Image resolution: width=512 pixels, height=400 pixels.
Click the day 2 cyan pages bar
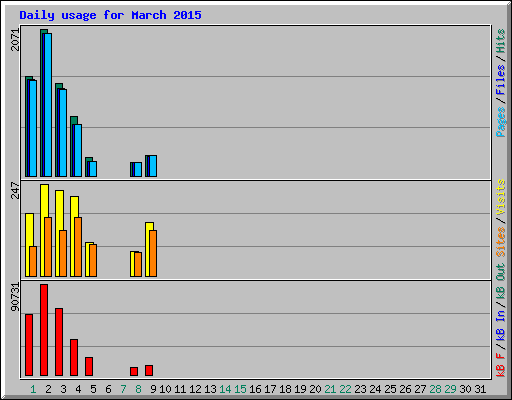pyautogui.click(x=48, y=105)
